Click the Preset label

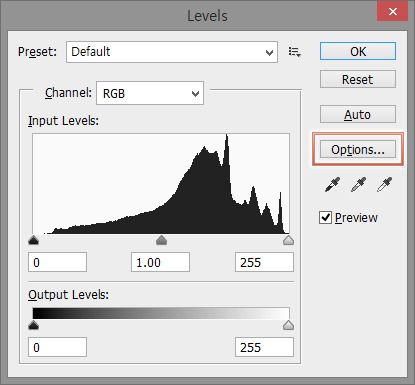coord(37,52)
